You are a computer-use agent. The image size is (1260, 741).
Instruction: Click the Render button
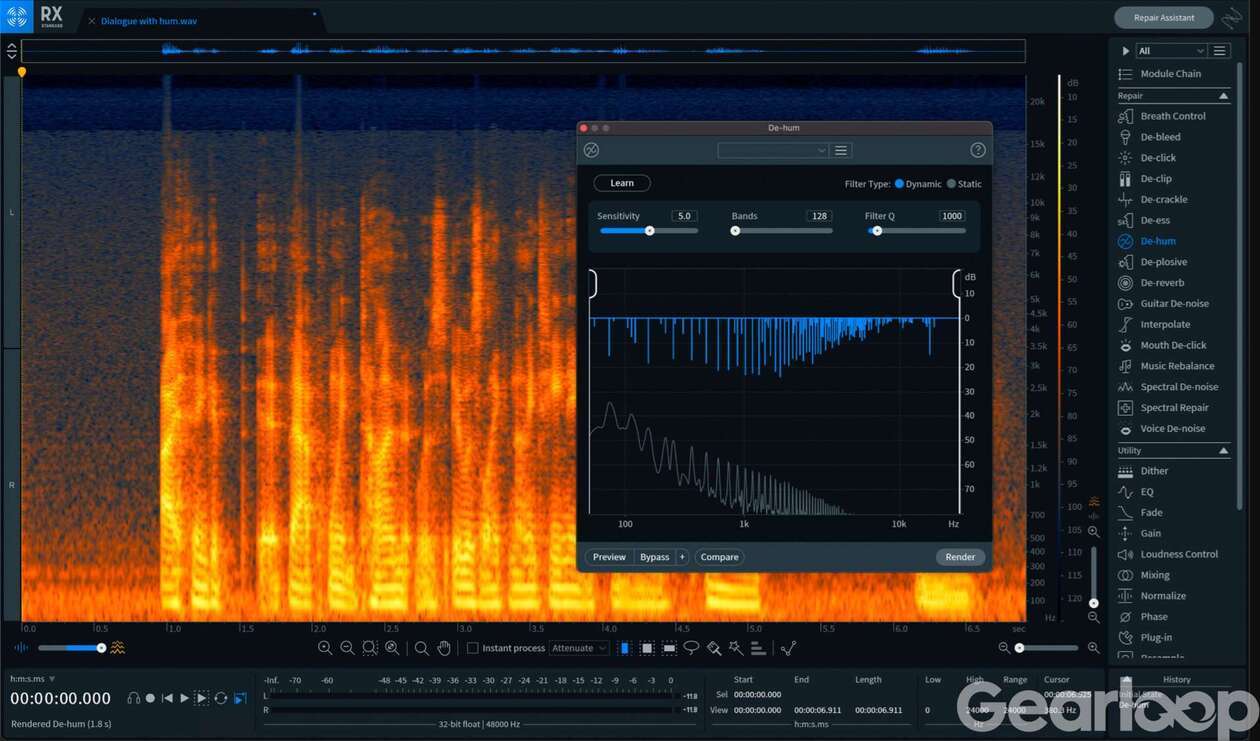coord(960,557)
